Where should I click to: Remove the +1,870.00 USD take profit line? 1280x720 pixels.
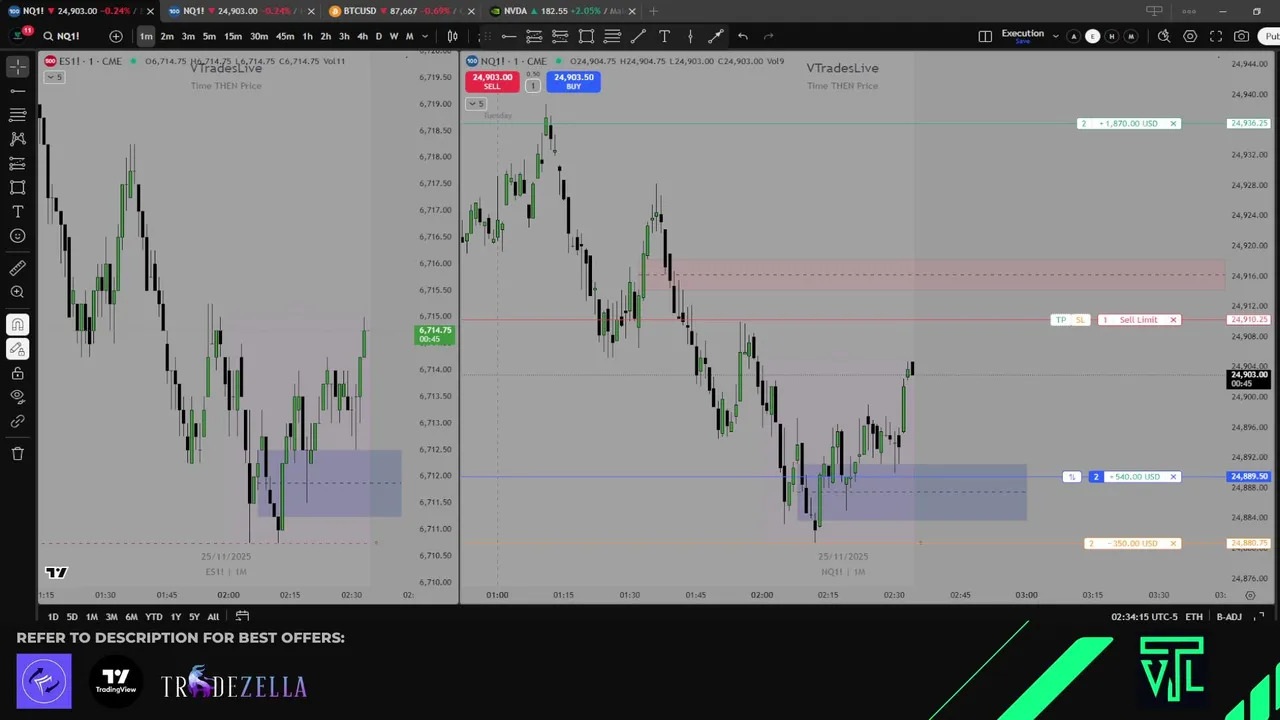click(1173, 124)
